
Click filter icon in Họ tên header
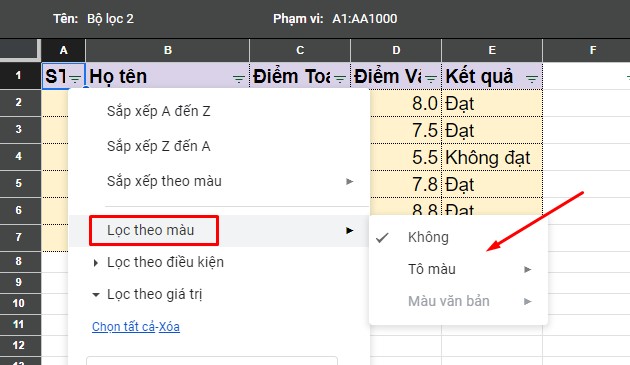pyautogui.click(x=239, y=79)
